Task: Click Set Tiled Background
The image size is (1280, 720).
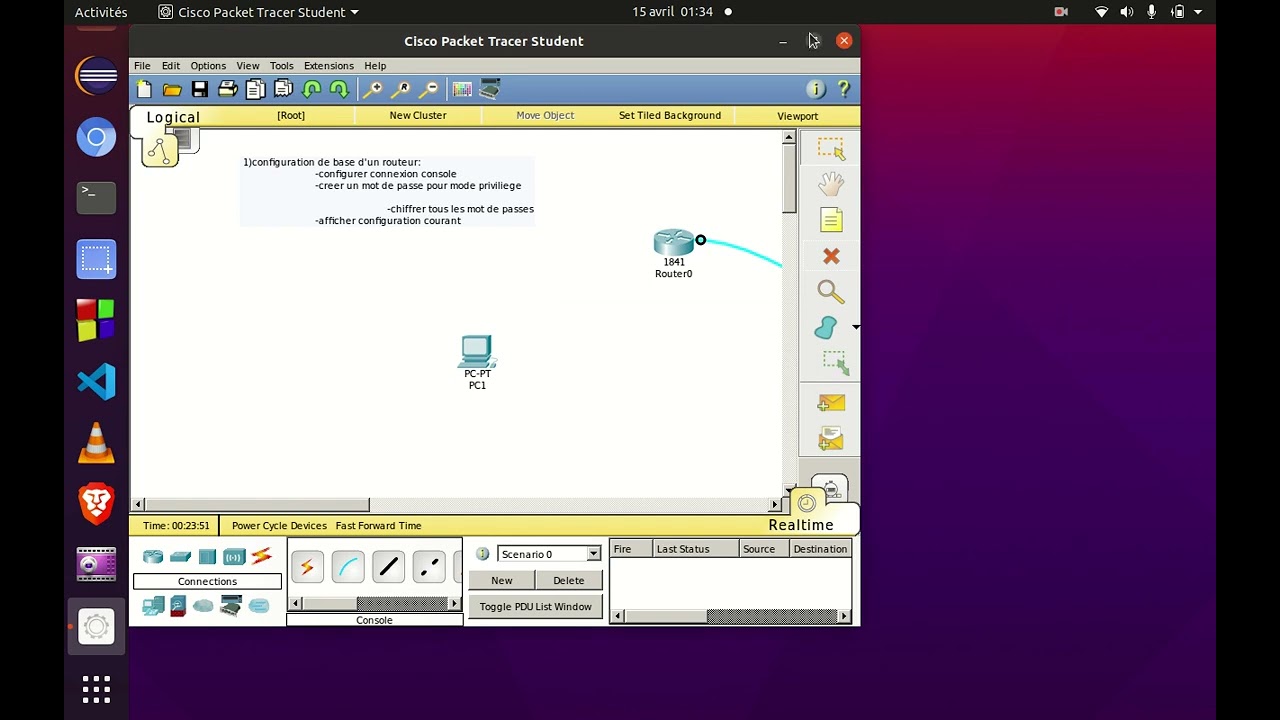Action: 670,116
